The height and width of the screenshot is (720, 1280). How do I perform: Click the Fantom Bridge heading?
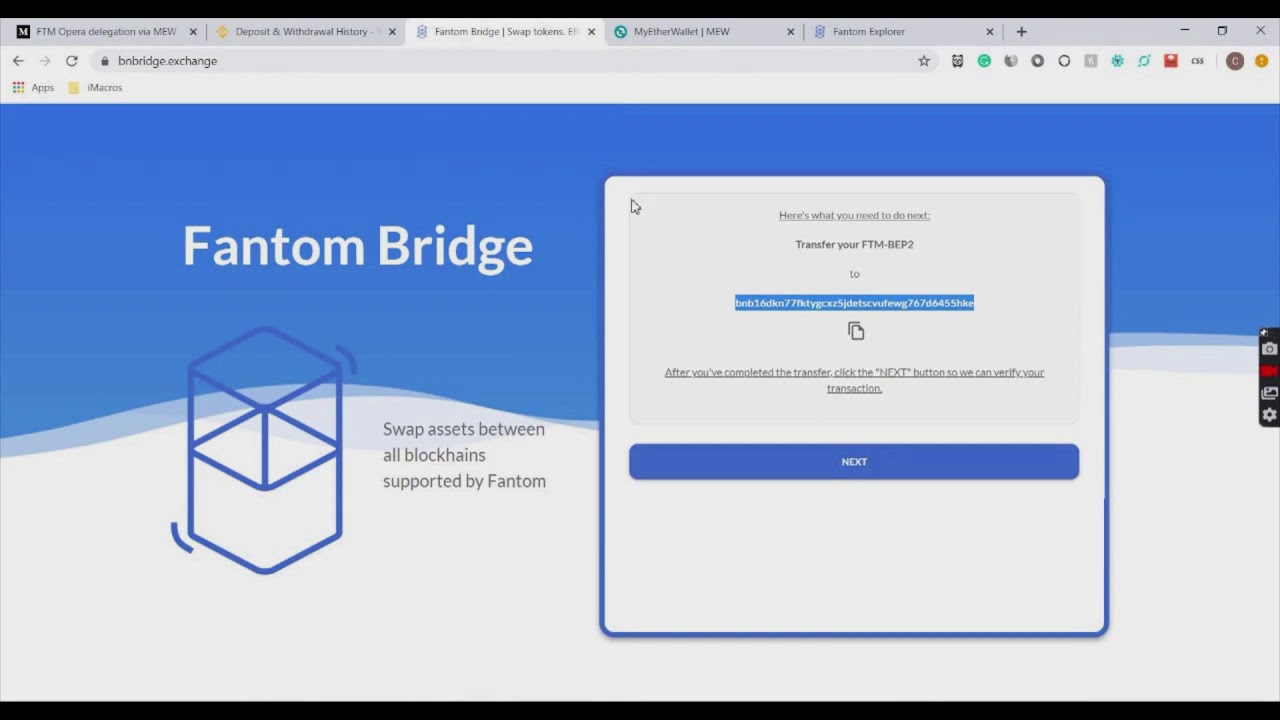click(x=358, y=246)
